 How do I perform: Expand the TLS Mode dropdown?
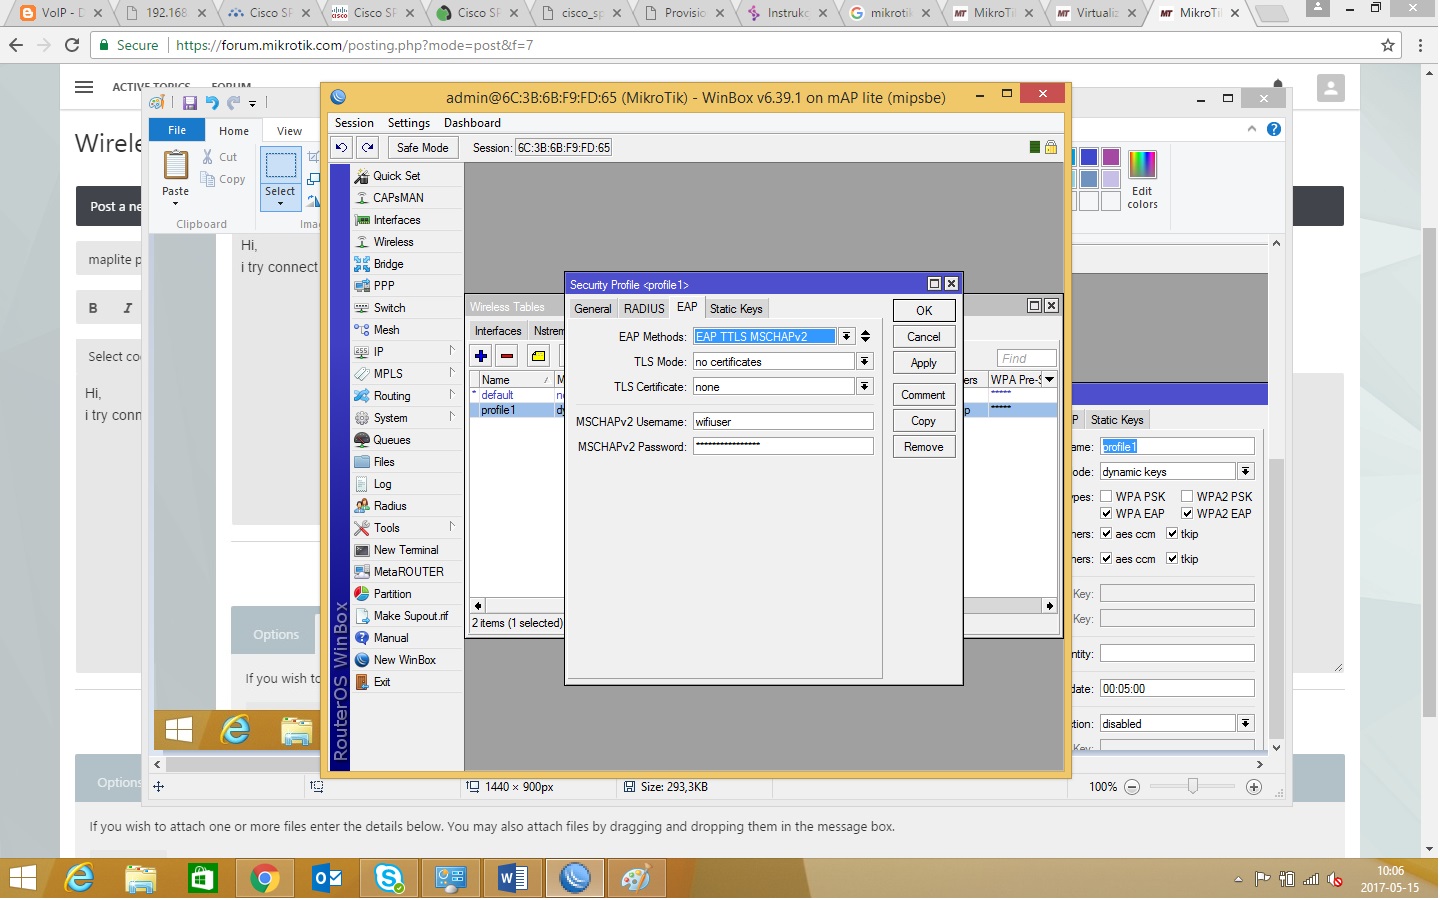click(865, 362)
